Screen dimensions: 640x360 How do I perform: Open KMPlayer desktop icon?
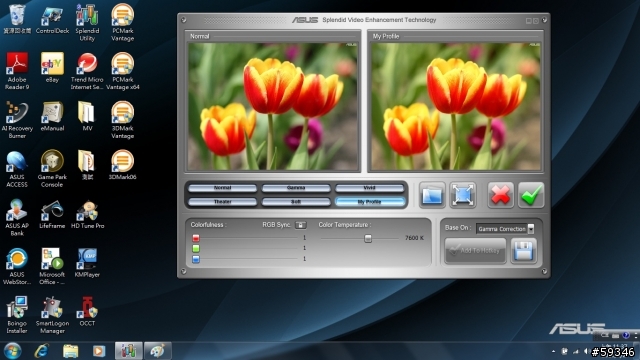pos(87,262)
